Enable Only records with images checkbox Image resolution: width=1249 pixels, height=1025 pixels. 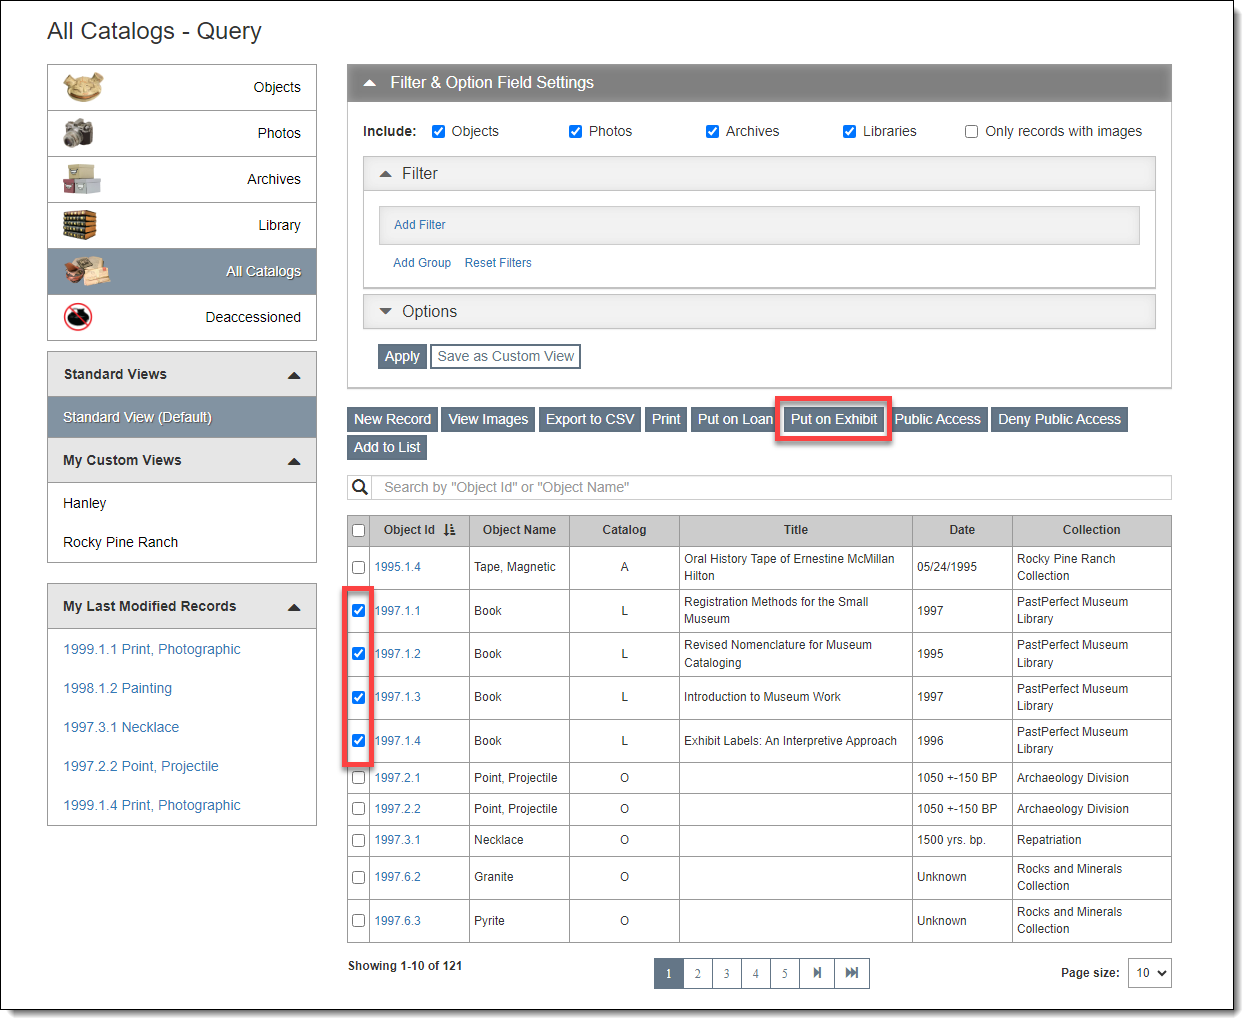[x=971, y=132]
